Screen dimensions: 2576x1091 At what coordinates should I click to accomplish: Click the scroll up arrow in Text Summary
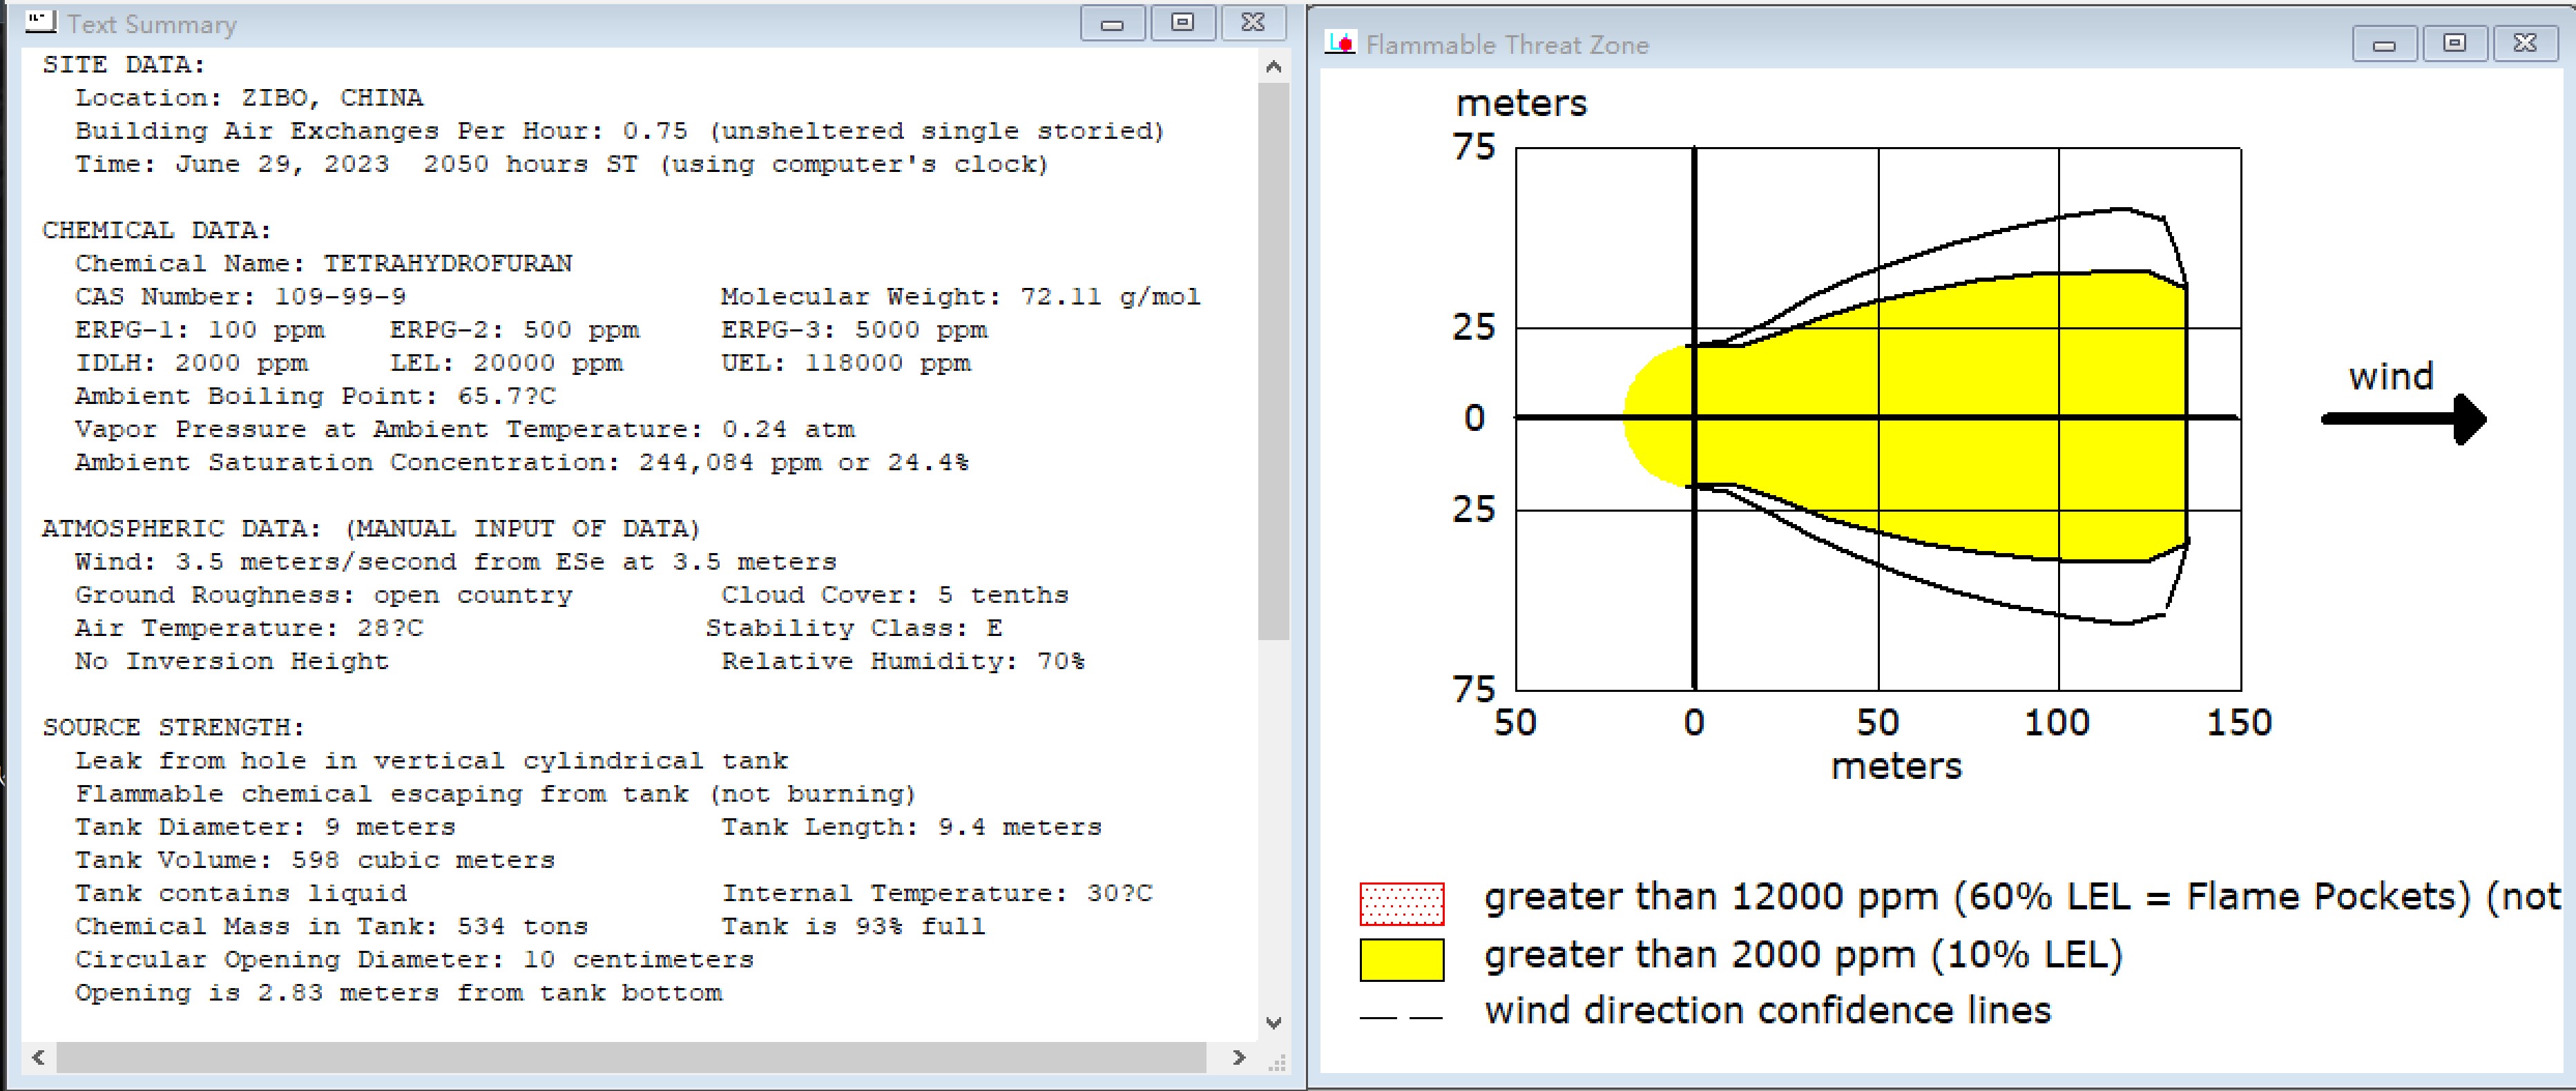point(1273,67)
